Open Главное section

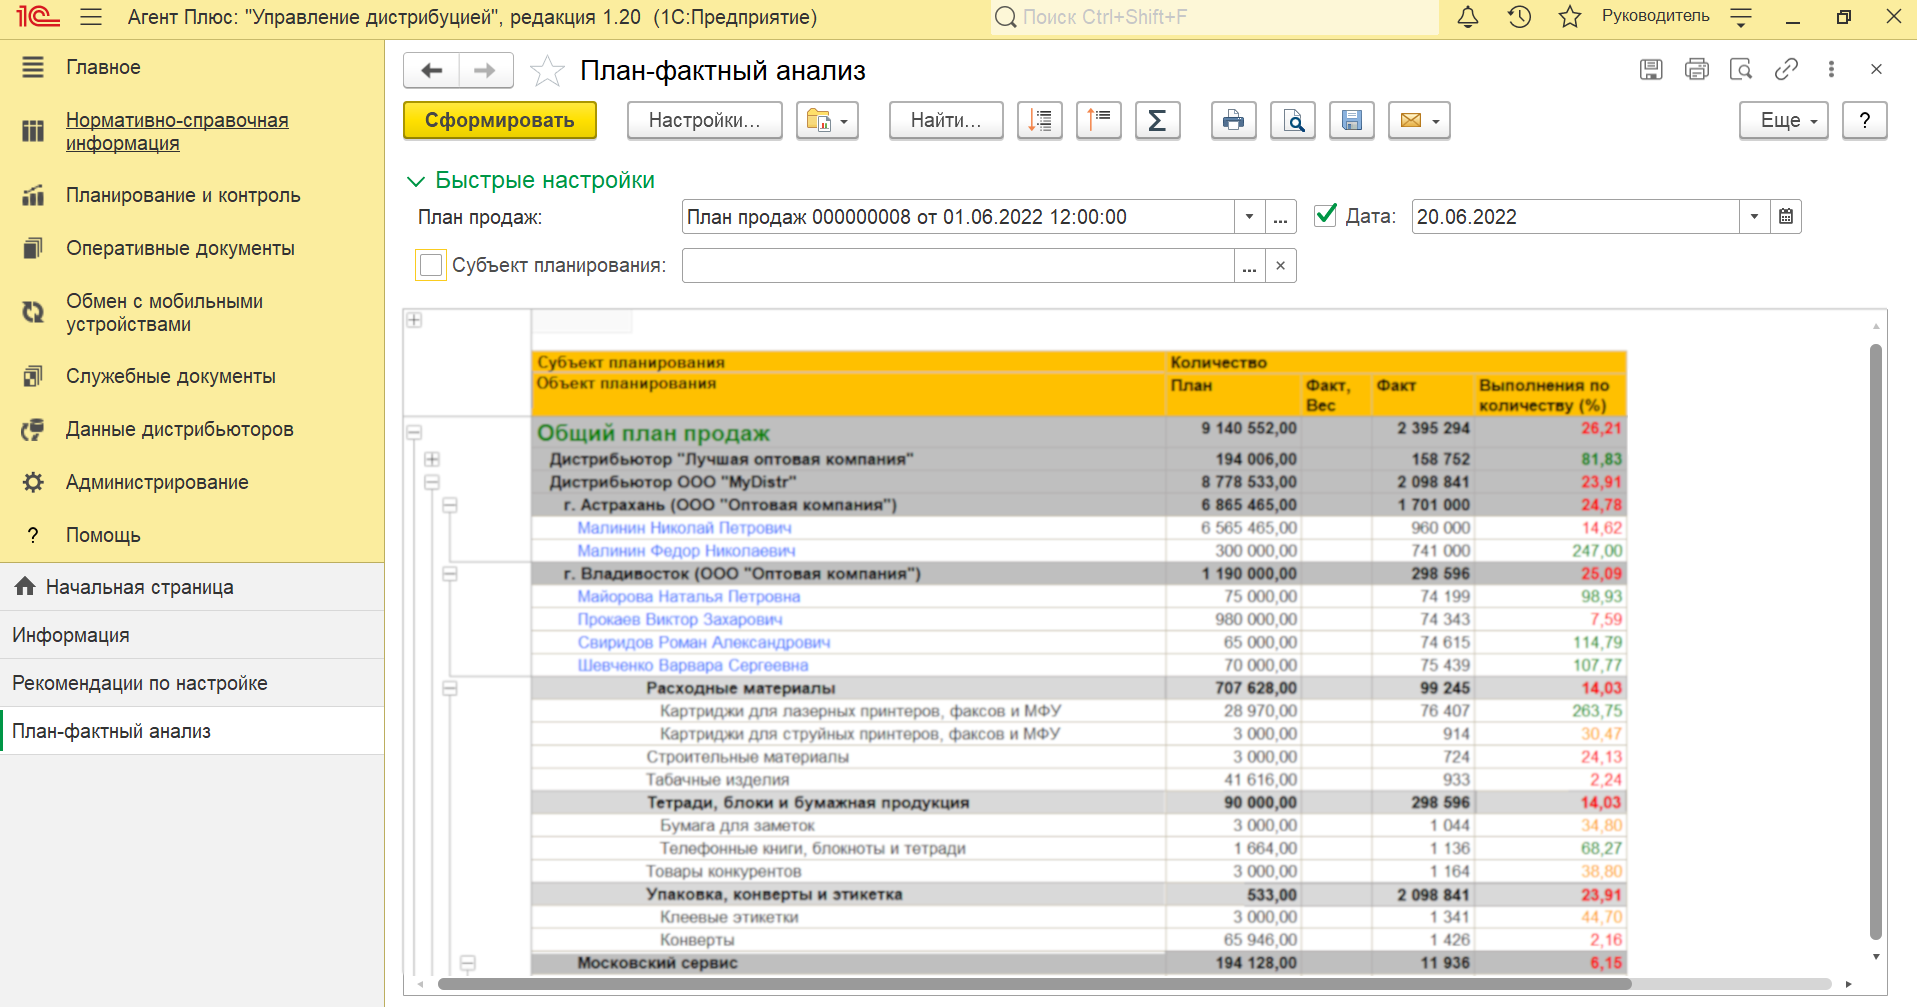tap(192, 67)
